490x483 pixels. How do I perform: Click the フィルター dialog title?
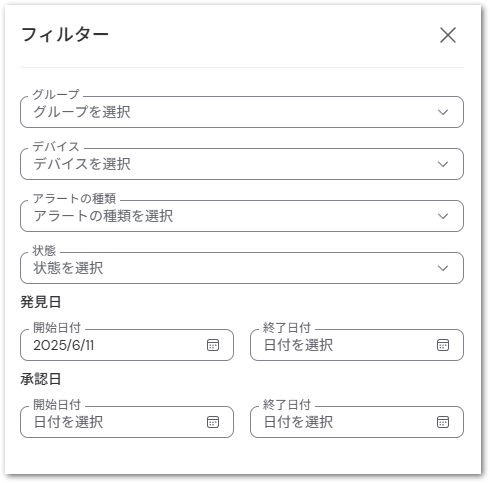click(x=65, y=35)
